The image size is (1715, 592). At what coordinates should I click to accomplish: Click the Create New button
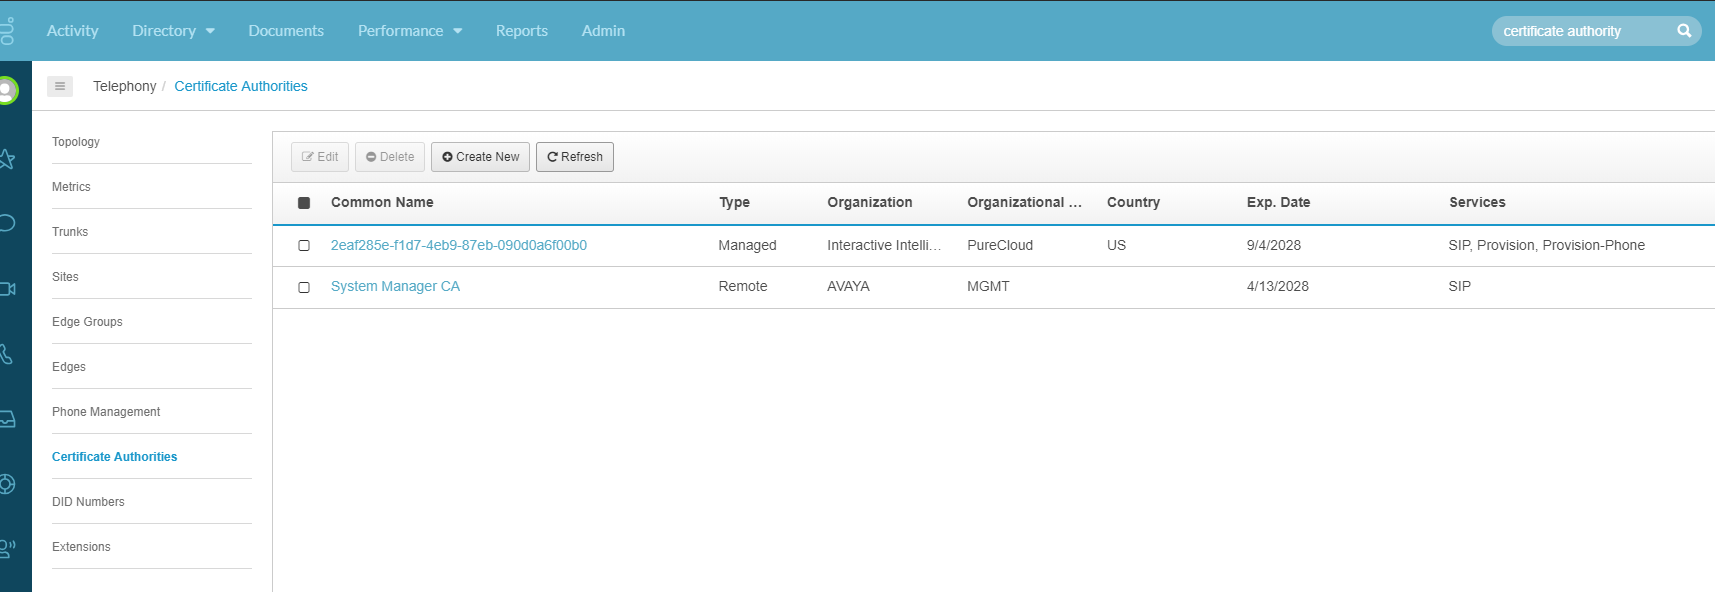pos(481,157)
